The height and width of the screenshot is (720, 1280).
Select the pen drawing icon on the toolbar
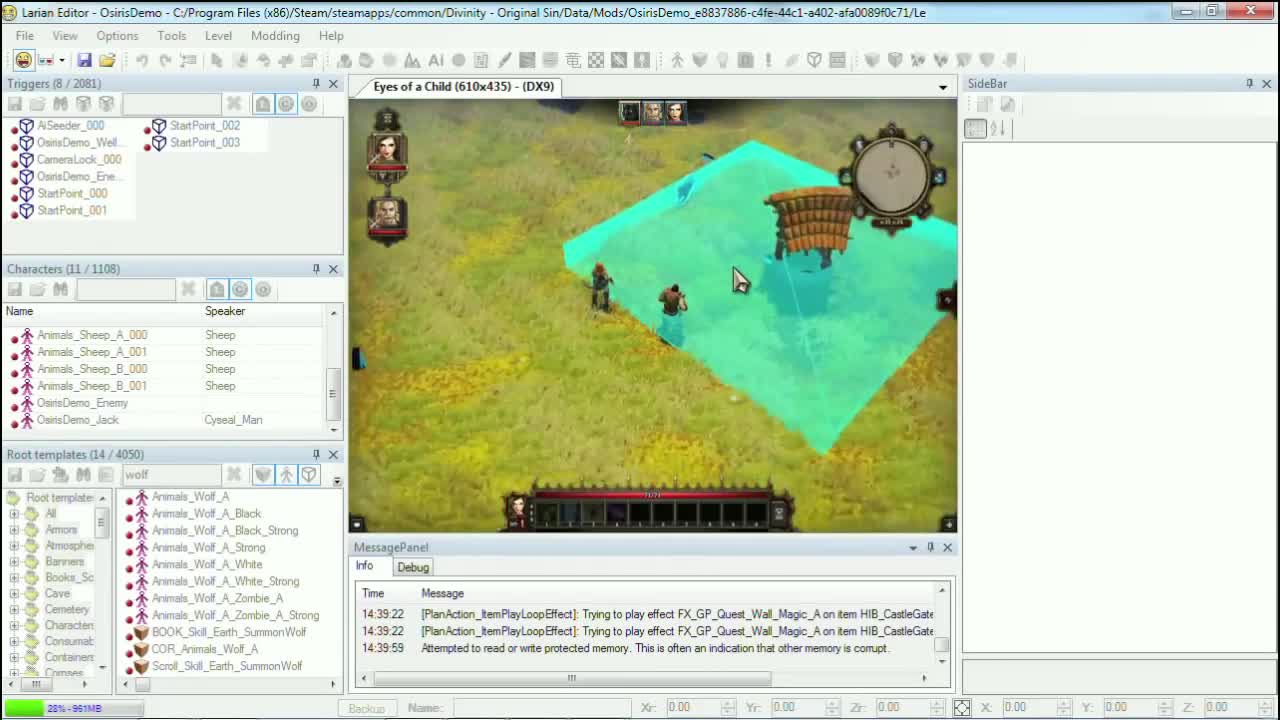[505, 60]
